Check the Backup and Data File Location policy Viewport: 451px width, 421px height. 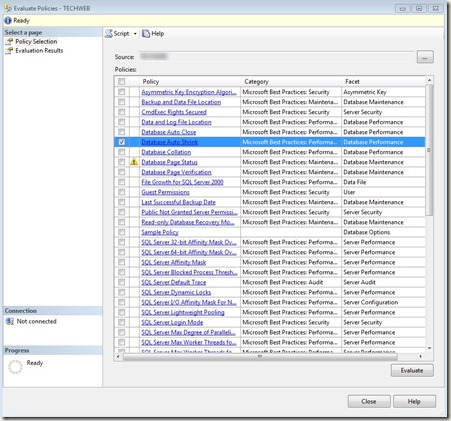pyautogui.click(x=122, y=102)
